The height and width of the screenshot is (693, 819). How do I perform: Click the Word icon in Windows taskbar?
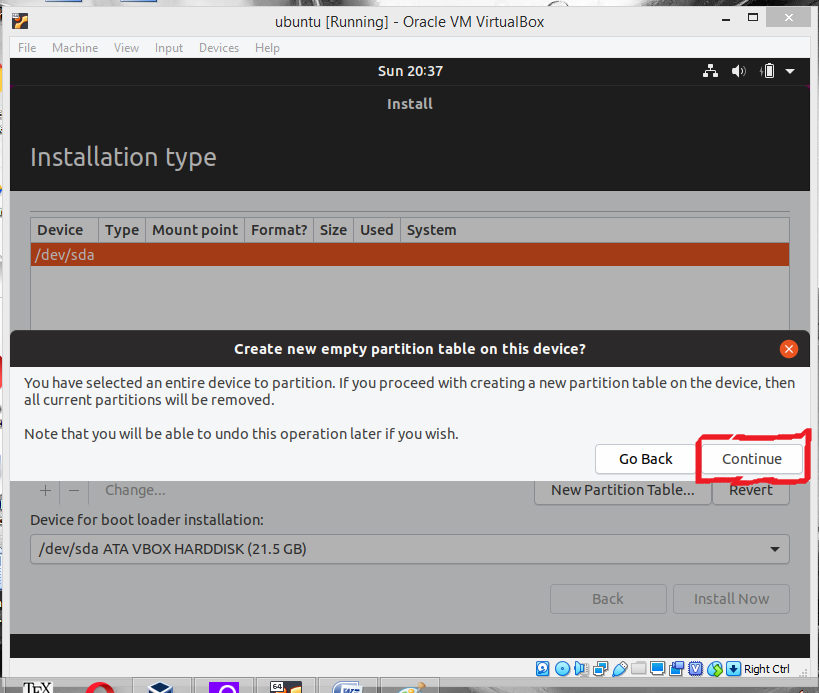tap(347, 687)
